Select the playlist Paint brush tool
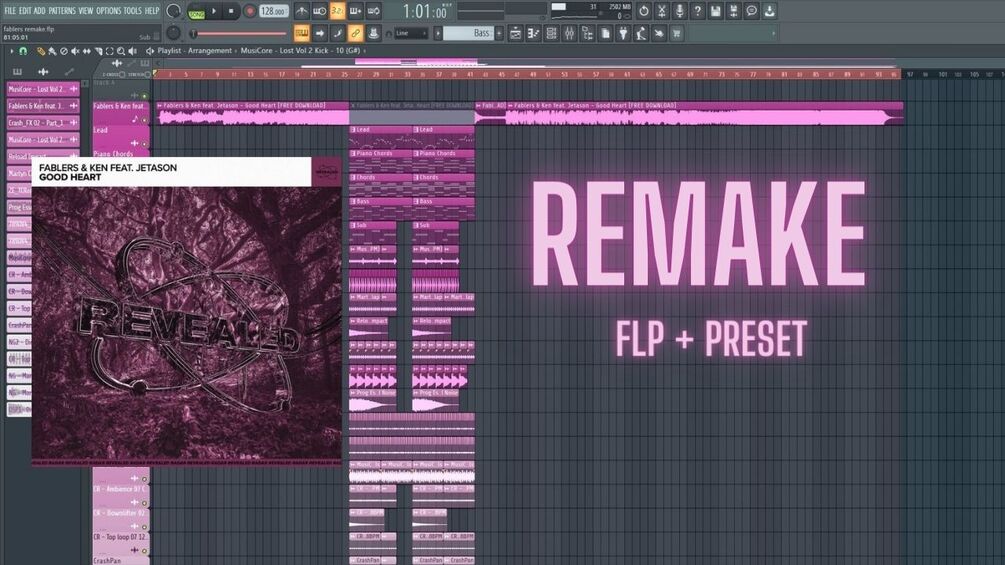 [52, 51]
